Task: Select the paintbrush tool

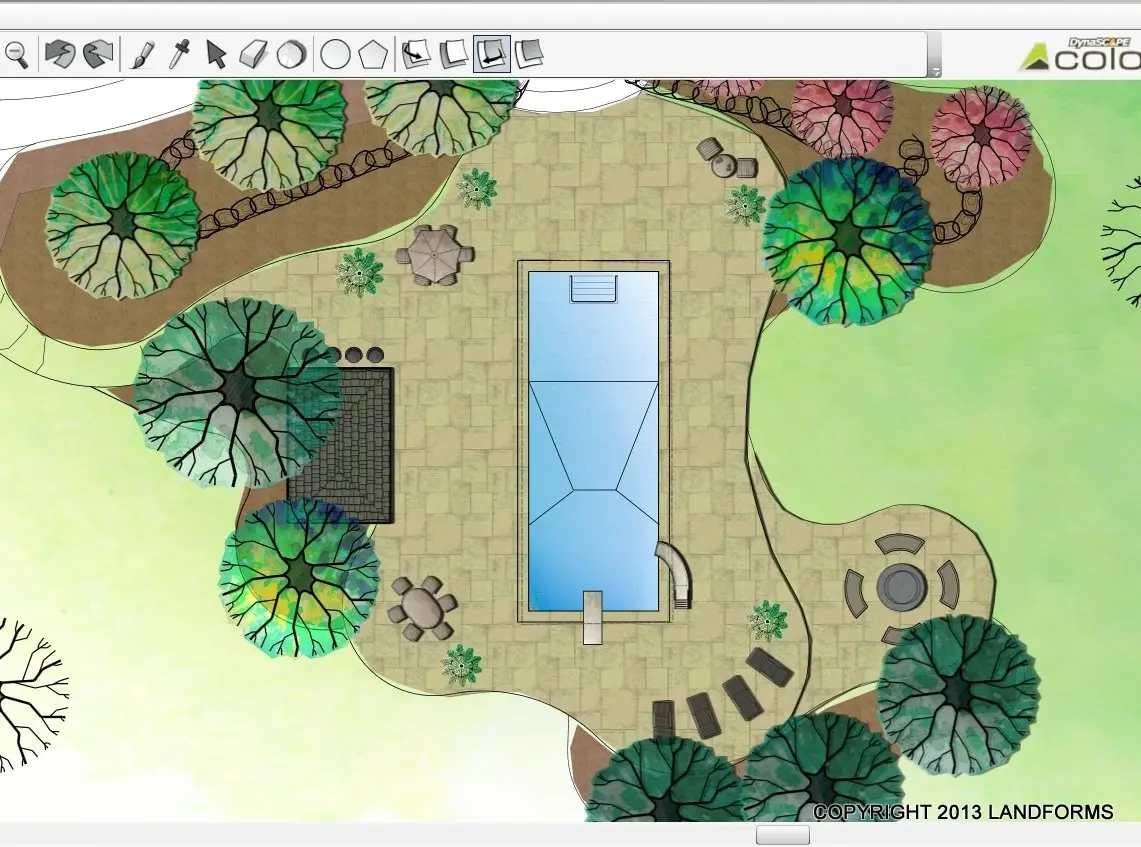Action: coord(142,55)
